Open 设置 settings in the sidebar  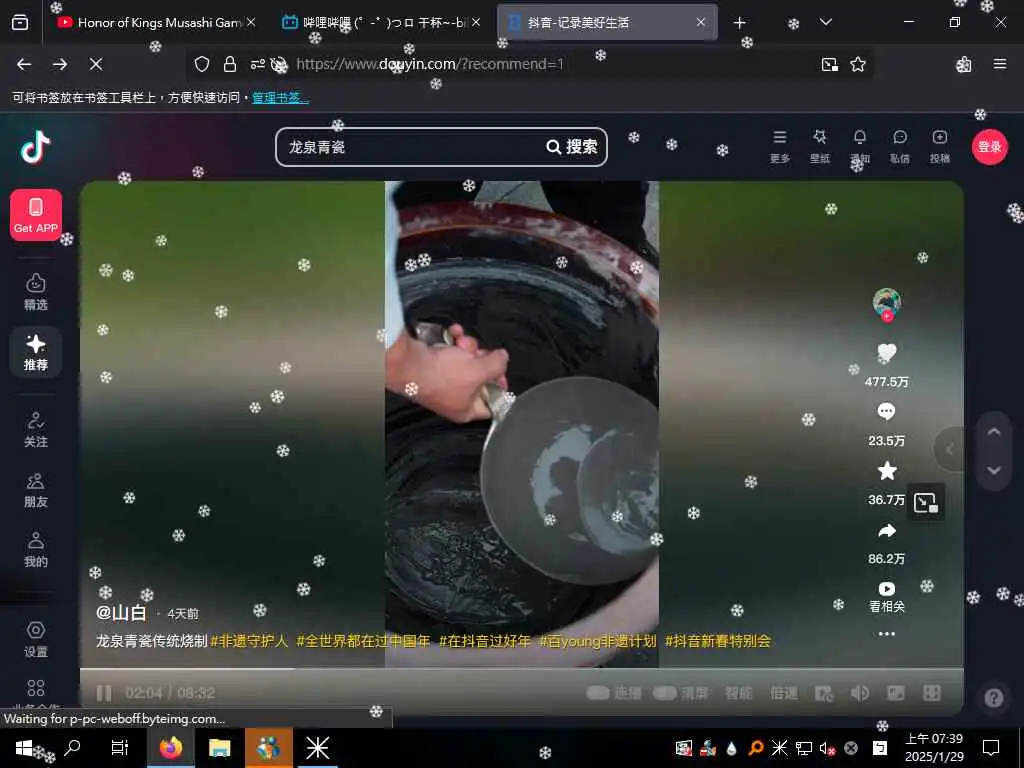tap(36, 639)
